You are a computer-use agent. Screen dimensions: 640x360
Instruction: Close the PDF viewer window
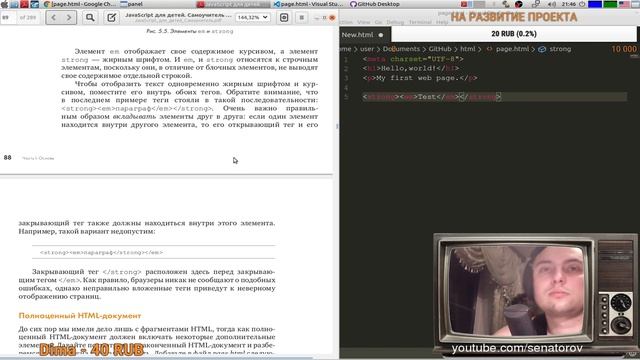point(332,18)
